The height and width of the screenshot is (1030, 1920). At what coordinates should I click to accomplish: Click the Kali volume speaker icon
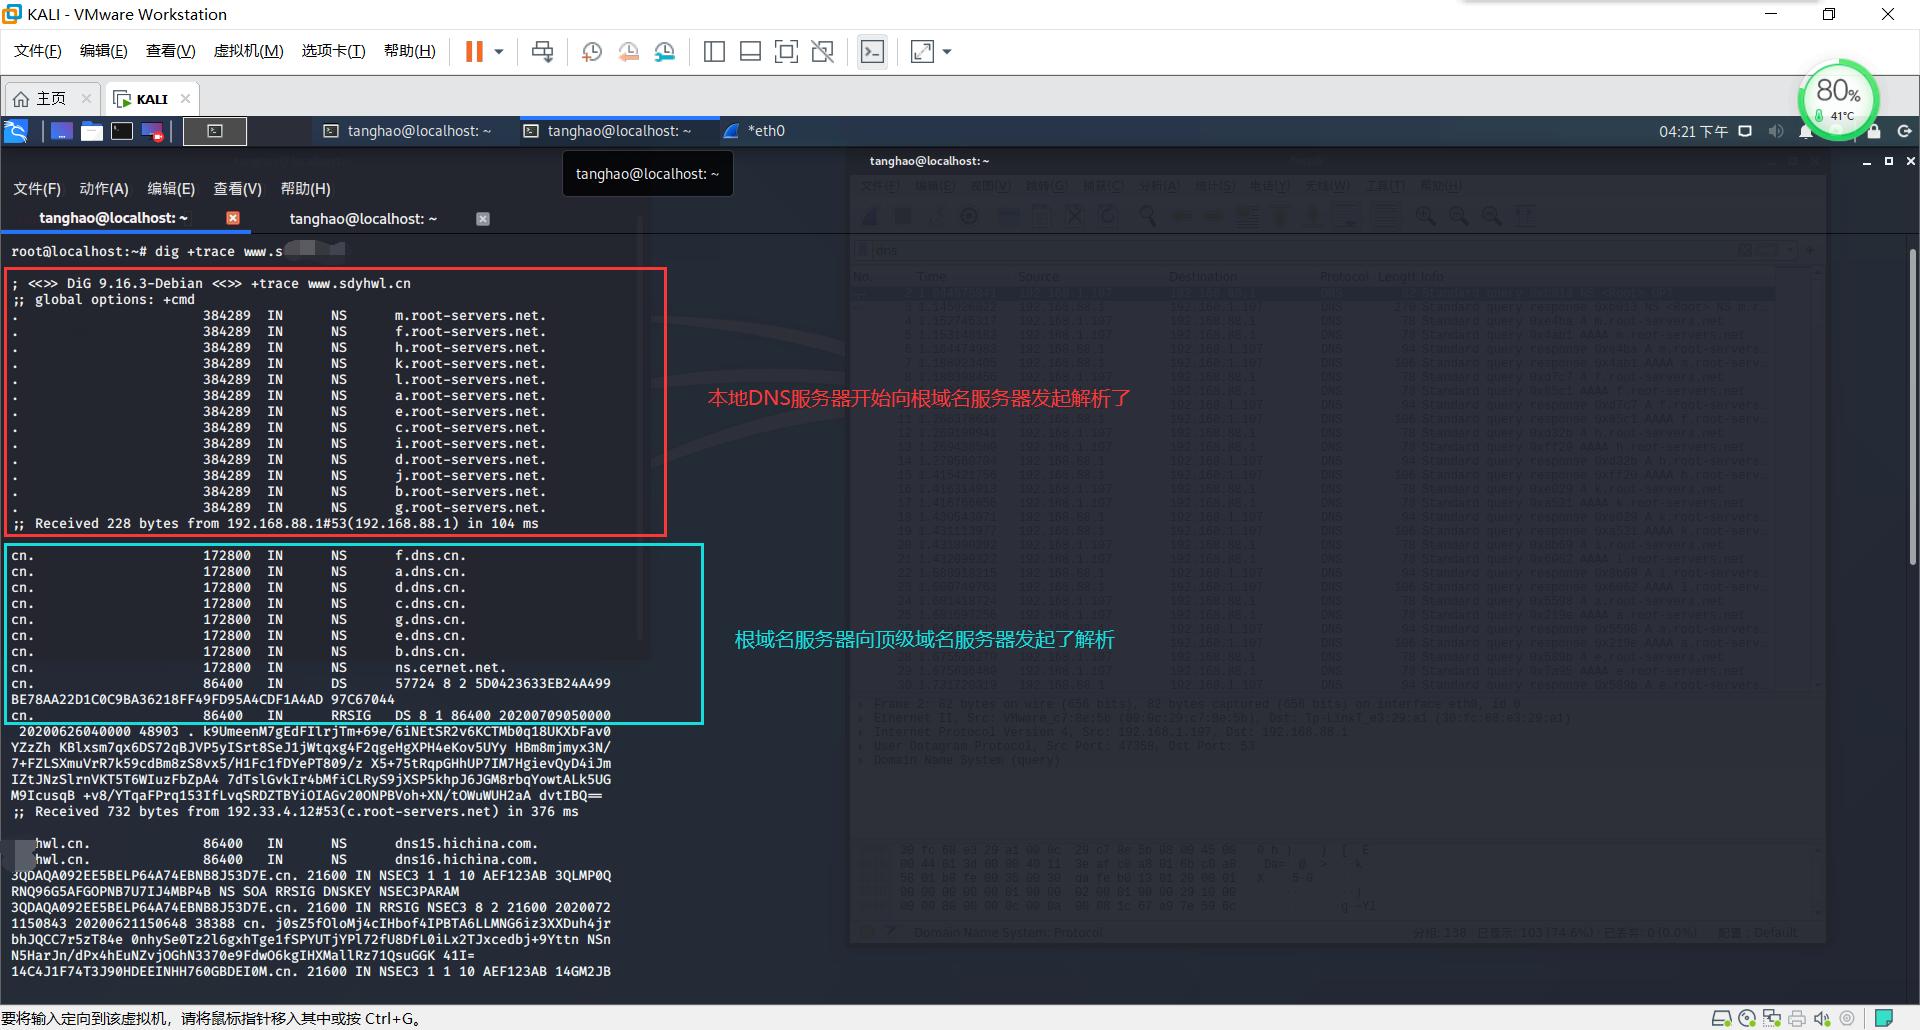pyautogui.click(x=1775, y=131)
